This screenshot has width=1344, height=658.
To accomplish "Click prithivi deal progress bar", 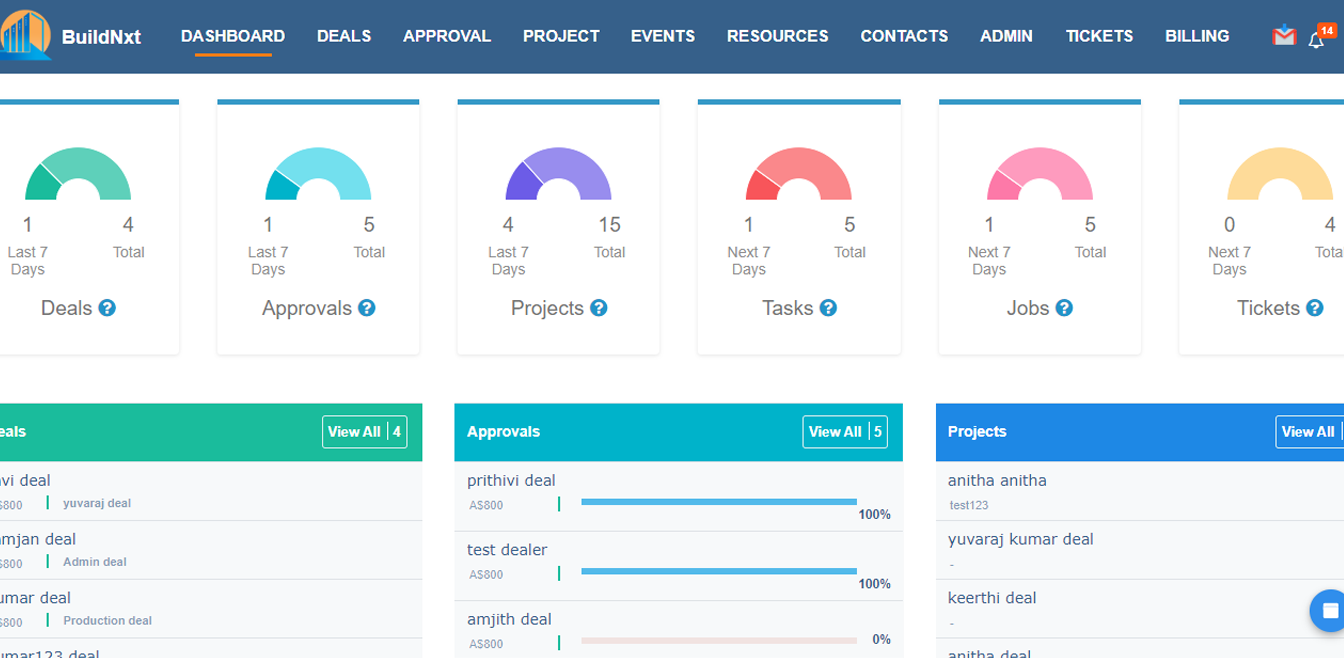I will point(719,502).
